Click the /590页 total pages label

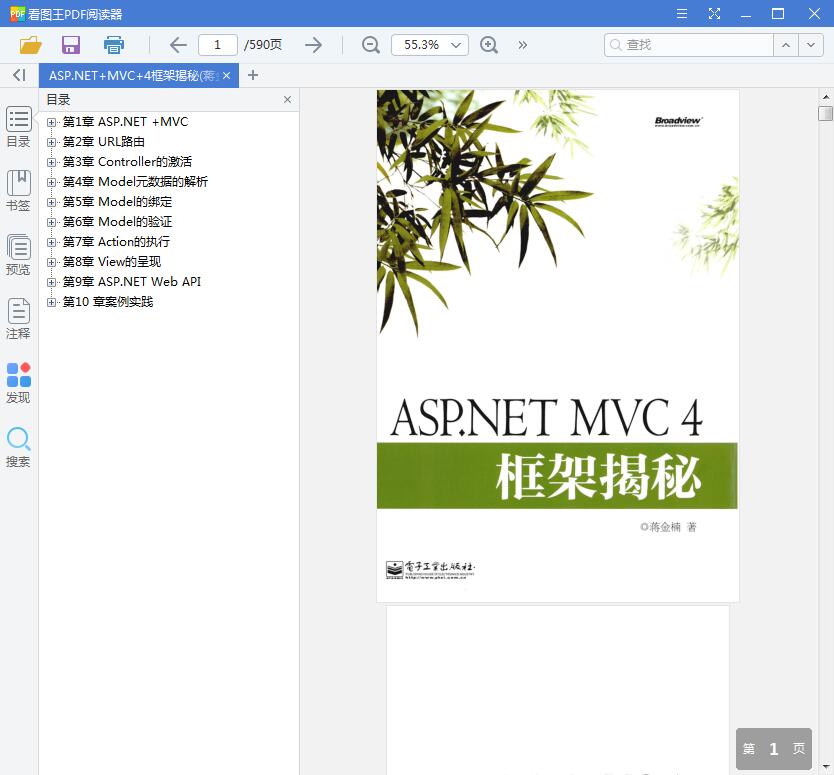point(263,45)
